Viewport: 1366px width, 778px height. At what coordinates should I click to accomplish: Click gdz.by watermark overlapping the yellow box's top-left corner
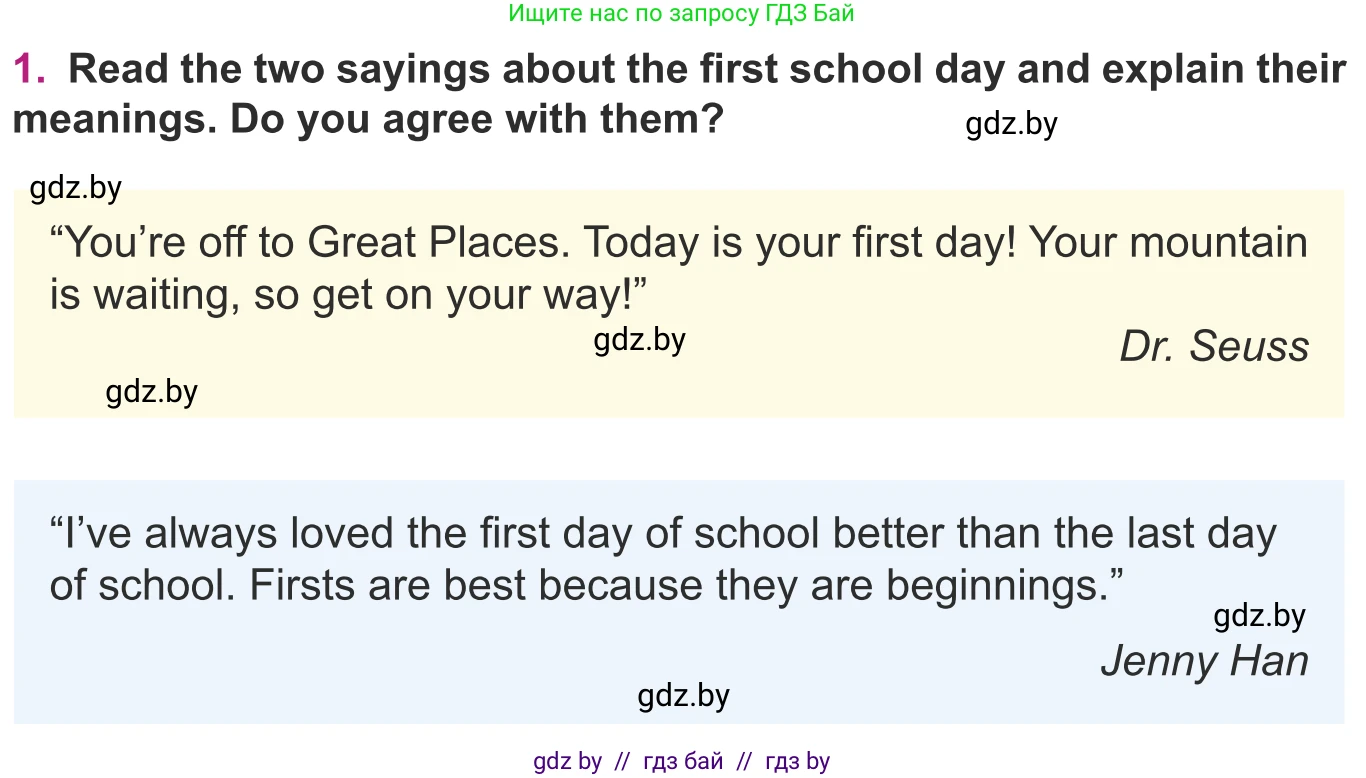(76, 188)
